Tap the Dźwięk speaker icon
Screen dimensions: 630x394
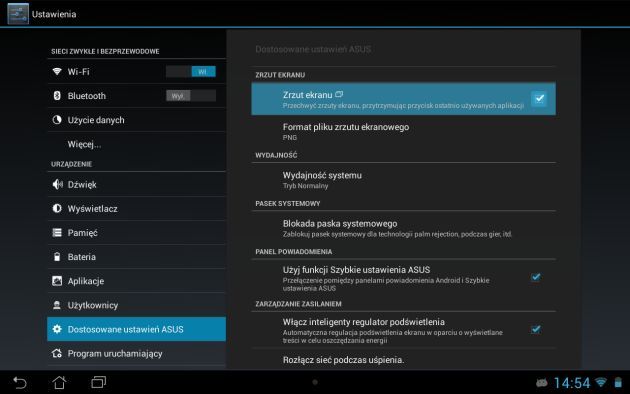pyautogui.click(x=57, y=184)
